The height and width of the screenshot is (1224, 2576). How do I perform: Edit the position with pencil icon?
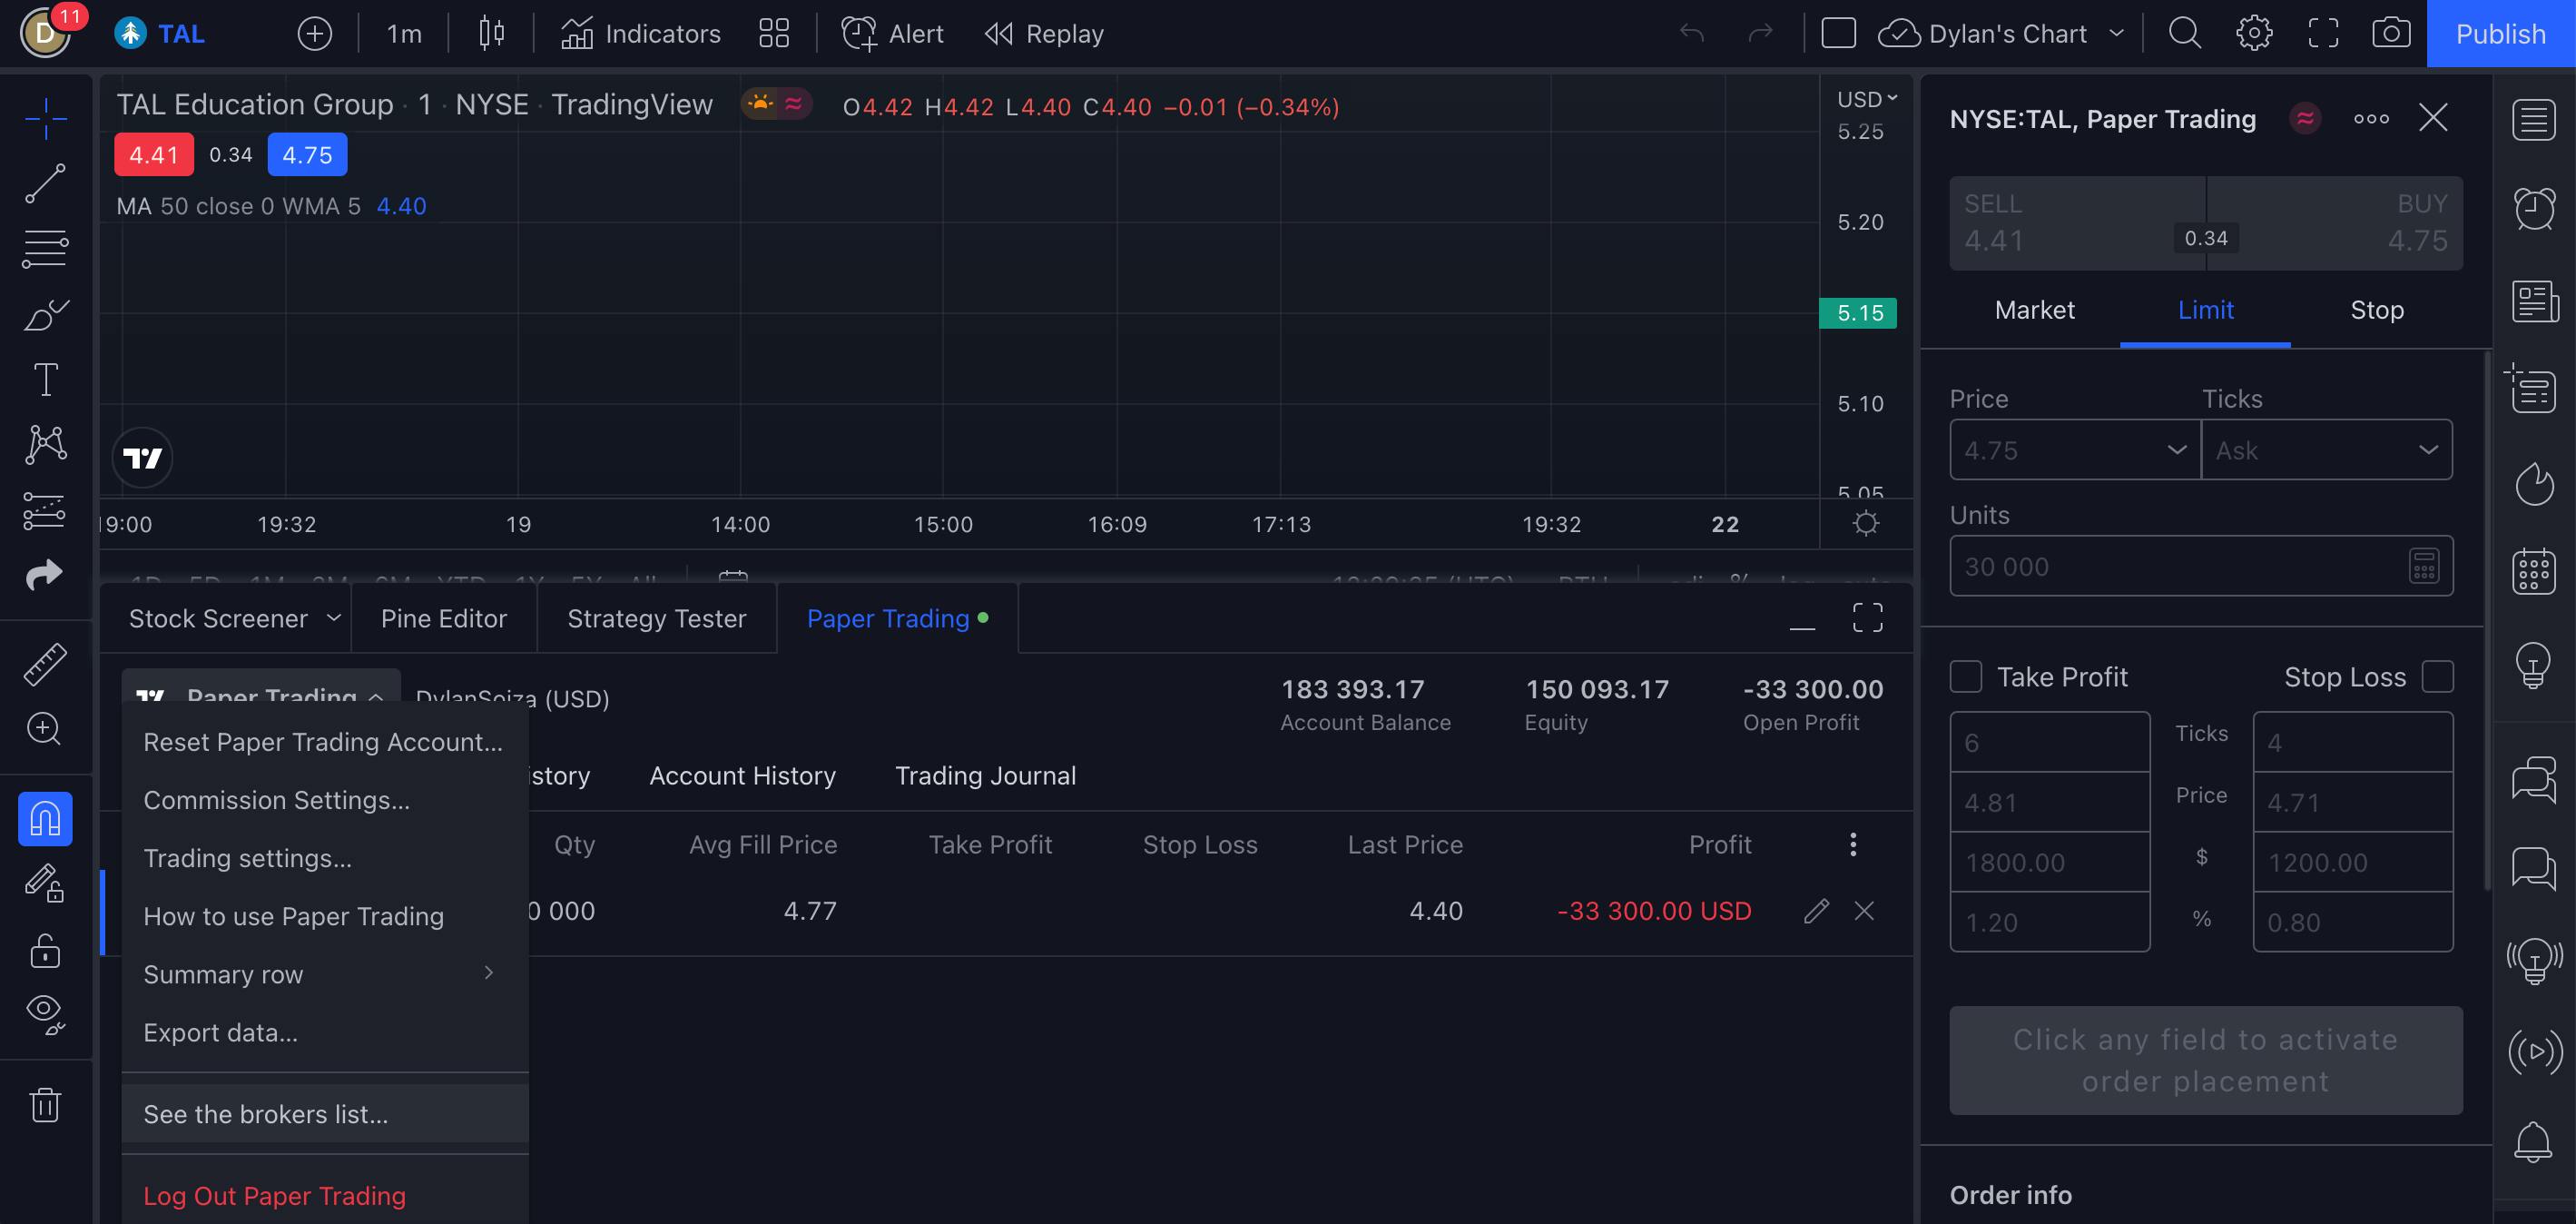(x=1817, y=911)
